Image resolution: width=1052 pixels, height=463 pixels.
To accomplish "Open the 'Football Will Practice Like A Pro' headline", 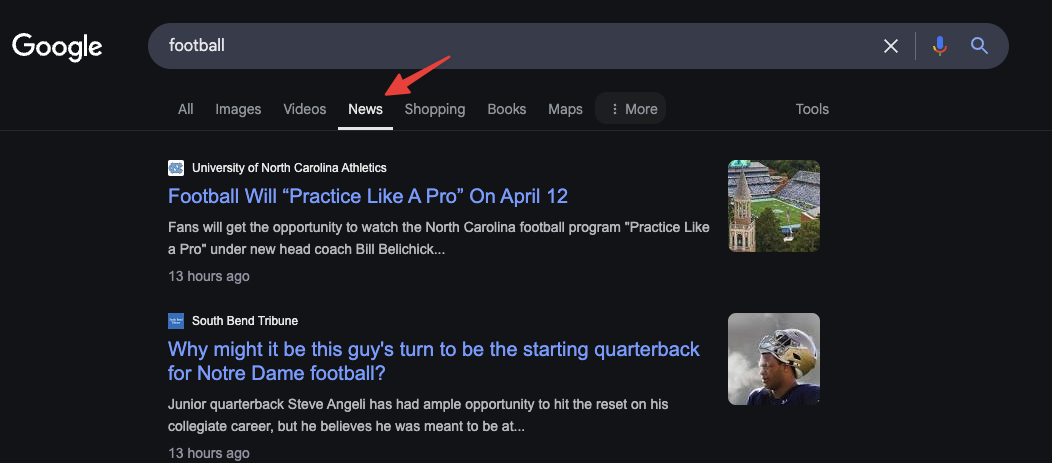I will coord(368,196).
